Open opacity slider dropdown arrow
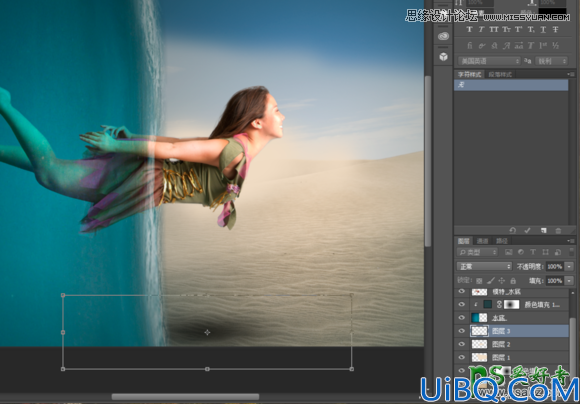Viewport: 580px width, 404px height. [x=569, y=266]
